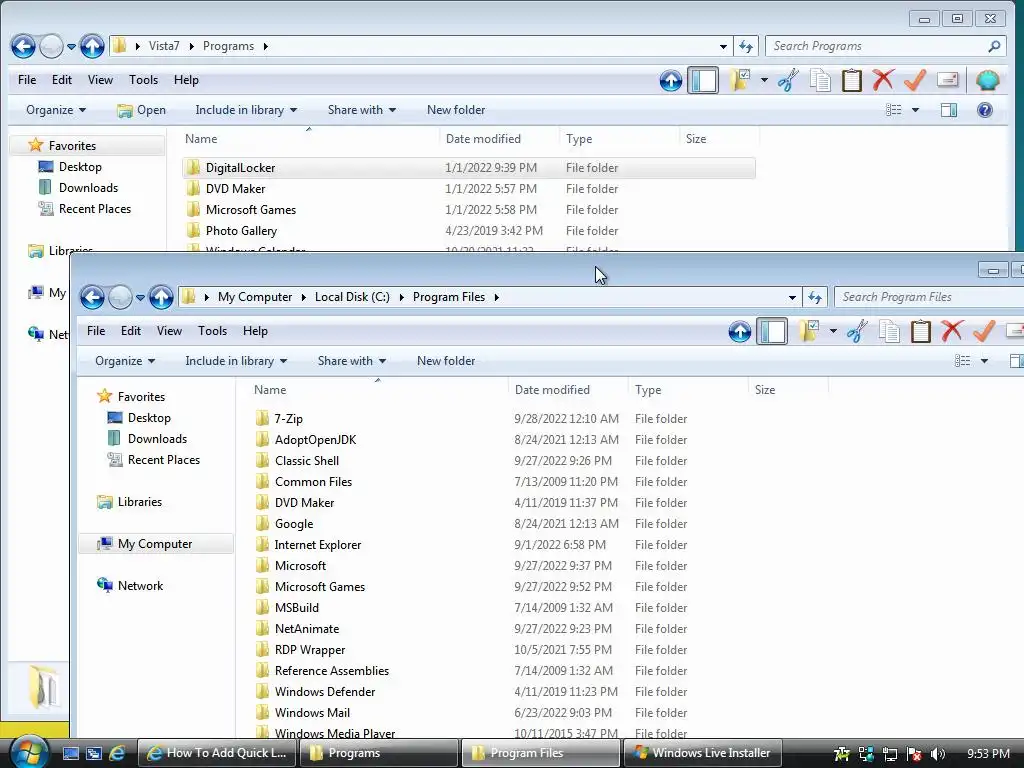Open File menu in Programs window
Image resolution: width=1024 pixels, height=768 pixels.
pyautogui.click(x=27, y=80)
